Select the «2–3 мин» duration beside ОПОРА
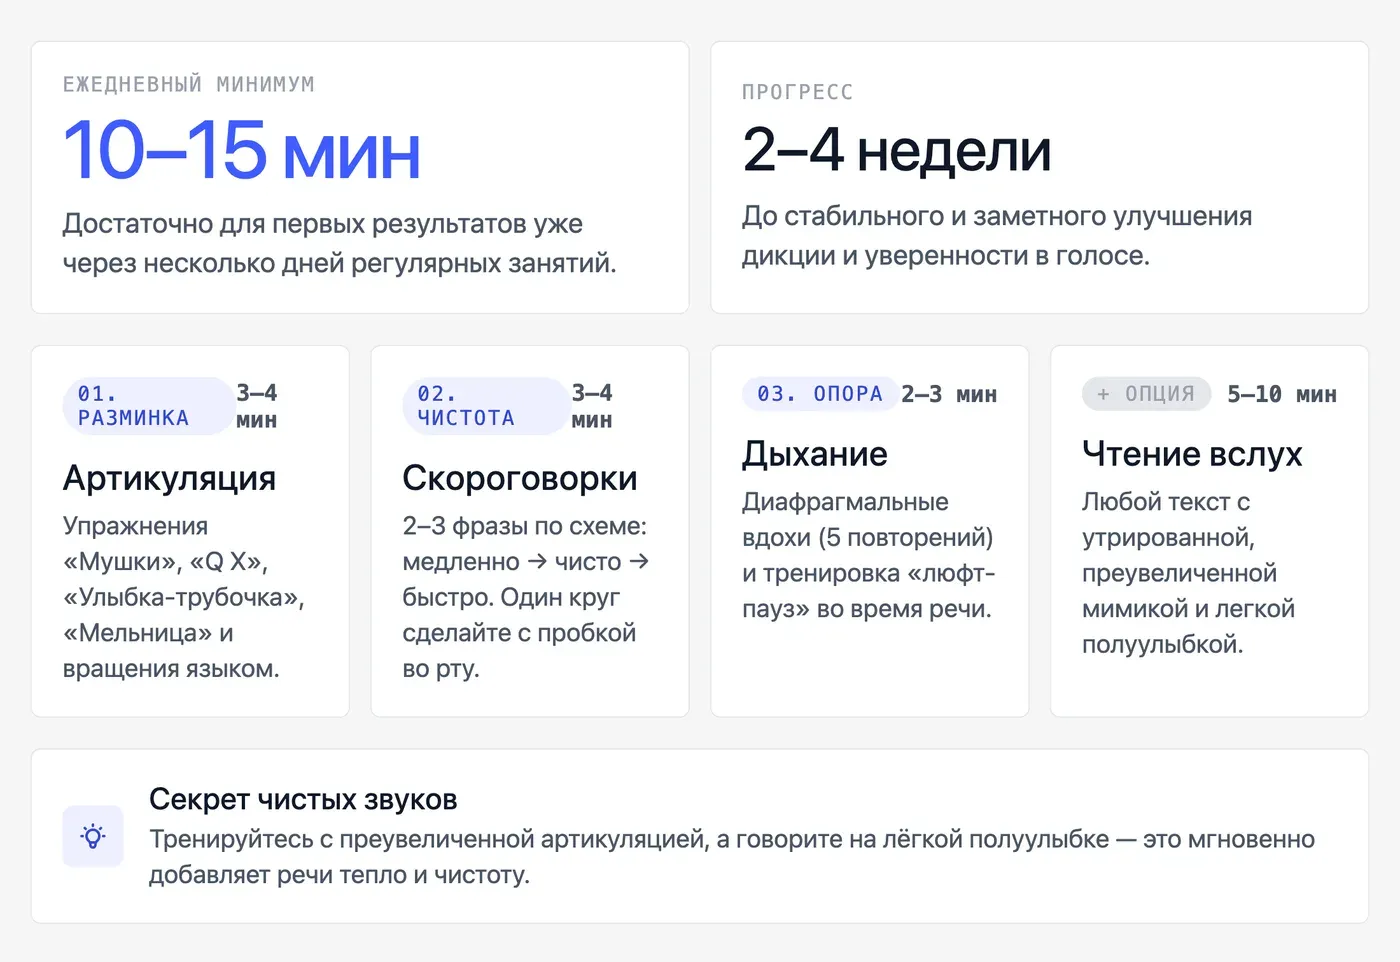This screenshot has width=1400, height=962. click(949, 394)
